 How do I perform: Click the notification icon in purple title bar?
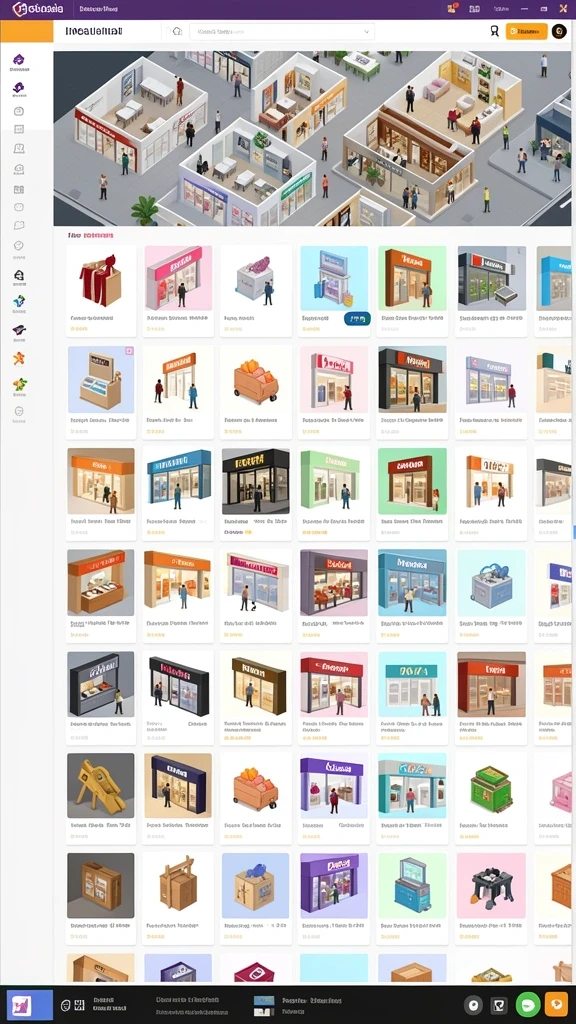[x=452, y=8]
